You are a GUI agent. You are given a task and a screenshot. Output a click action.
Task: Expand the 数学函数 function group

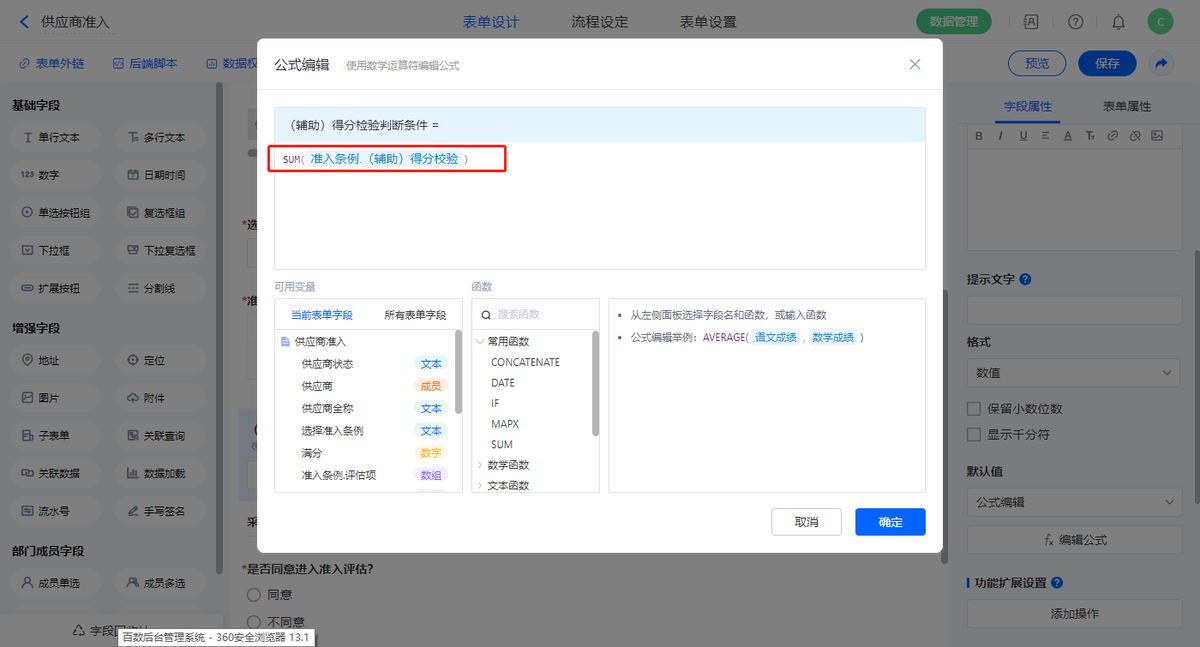[x=480, y=465]
